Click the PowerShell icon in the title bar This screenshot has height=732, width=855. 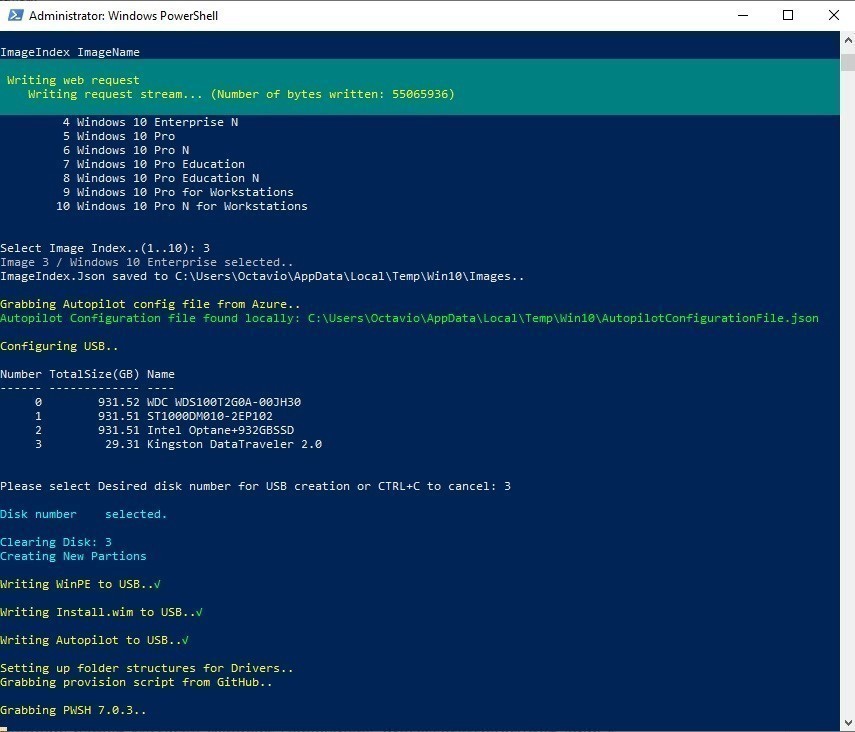pos(15,15)
